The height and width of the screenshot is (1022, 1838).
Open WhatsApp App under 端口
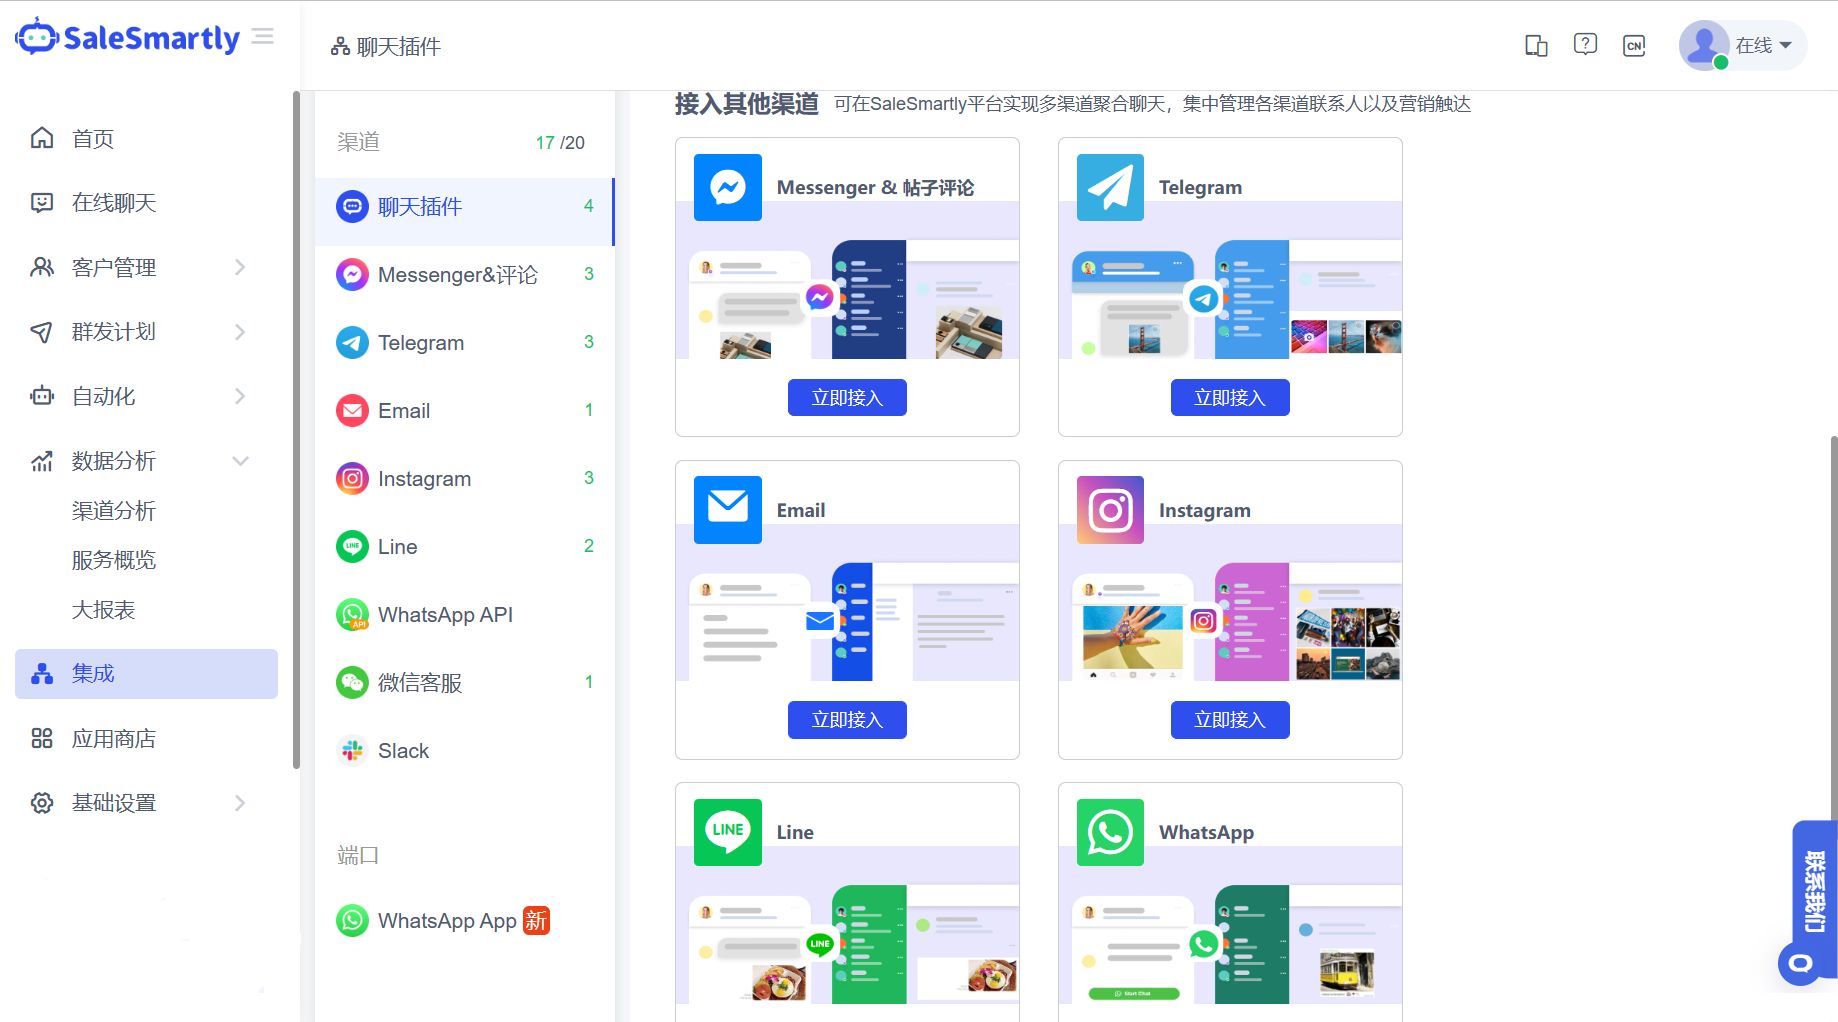pyautogui.click(x=464, y=921)
